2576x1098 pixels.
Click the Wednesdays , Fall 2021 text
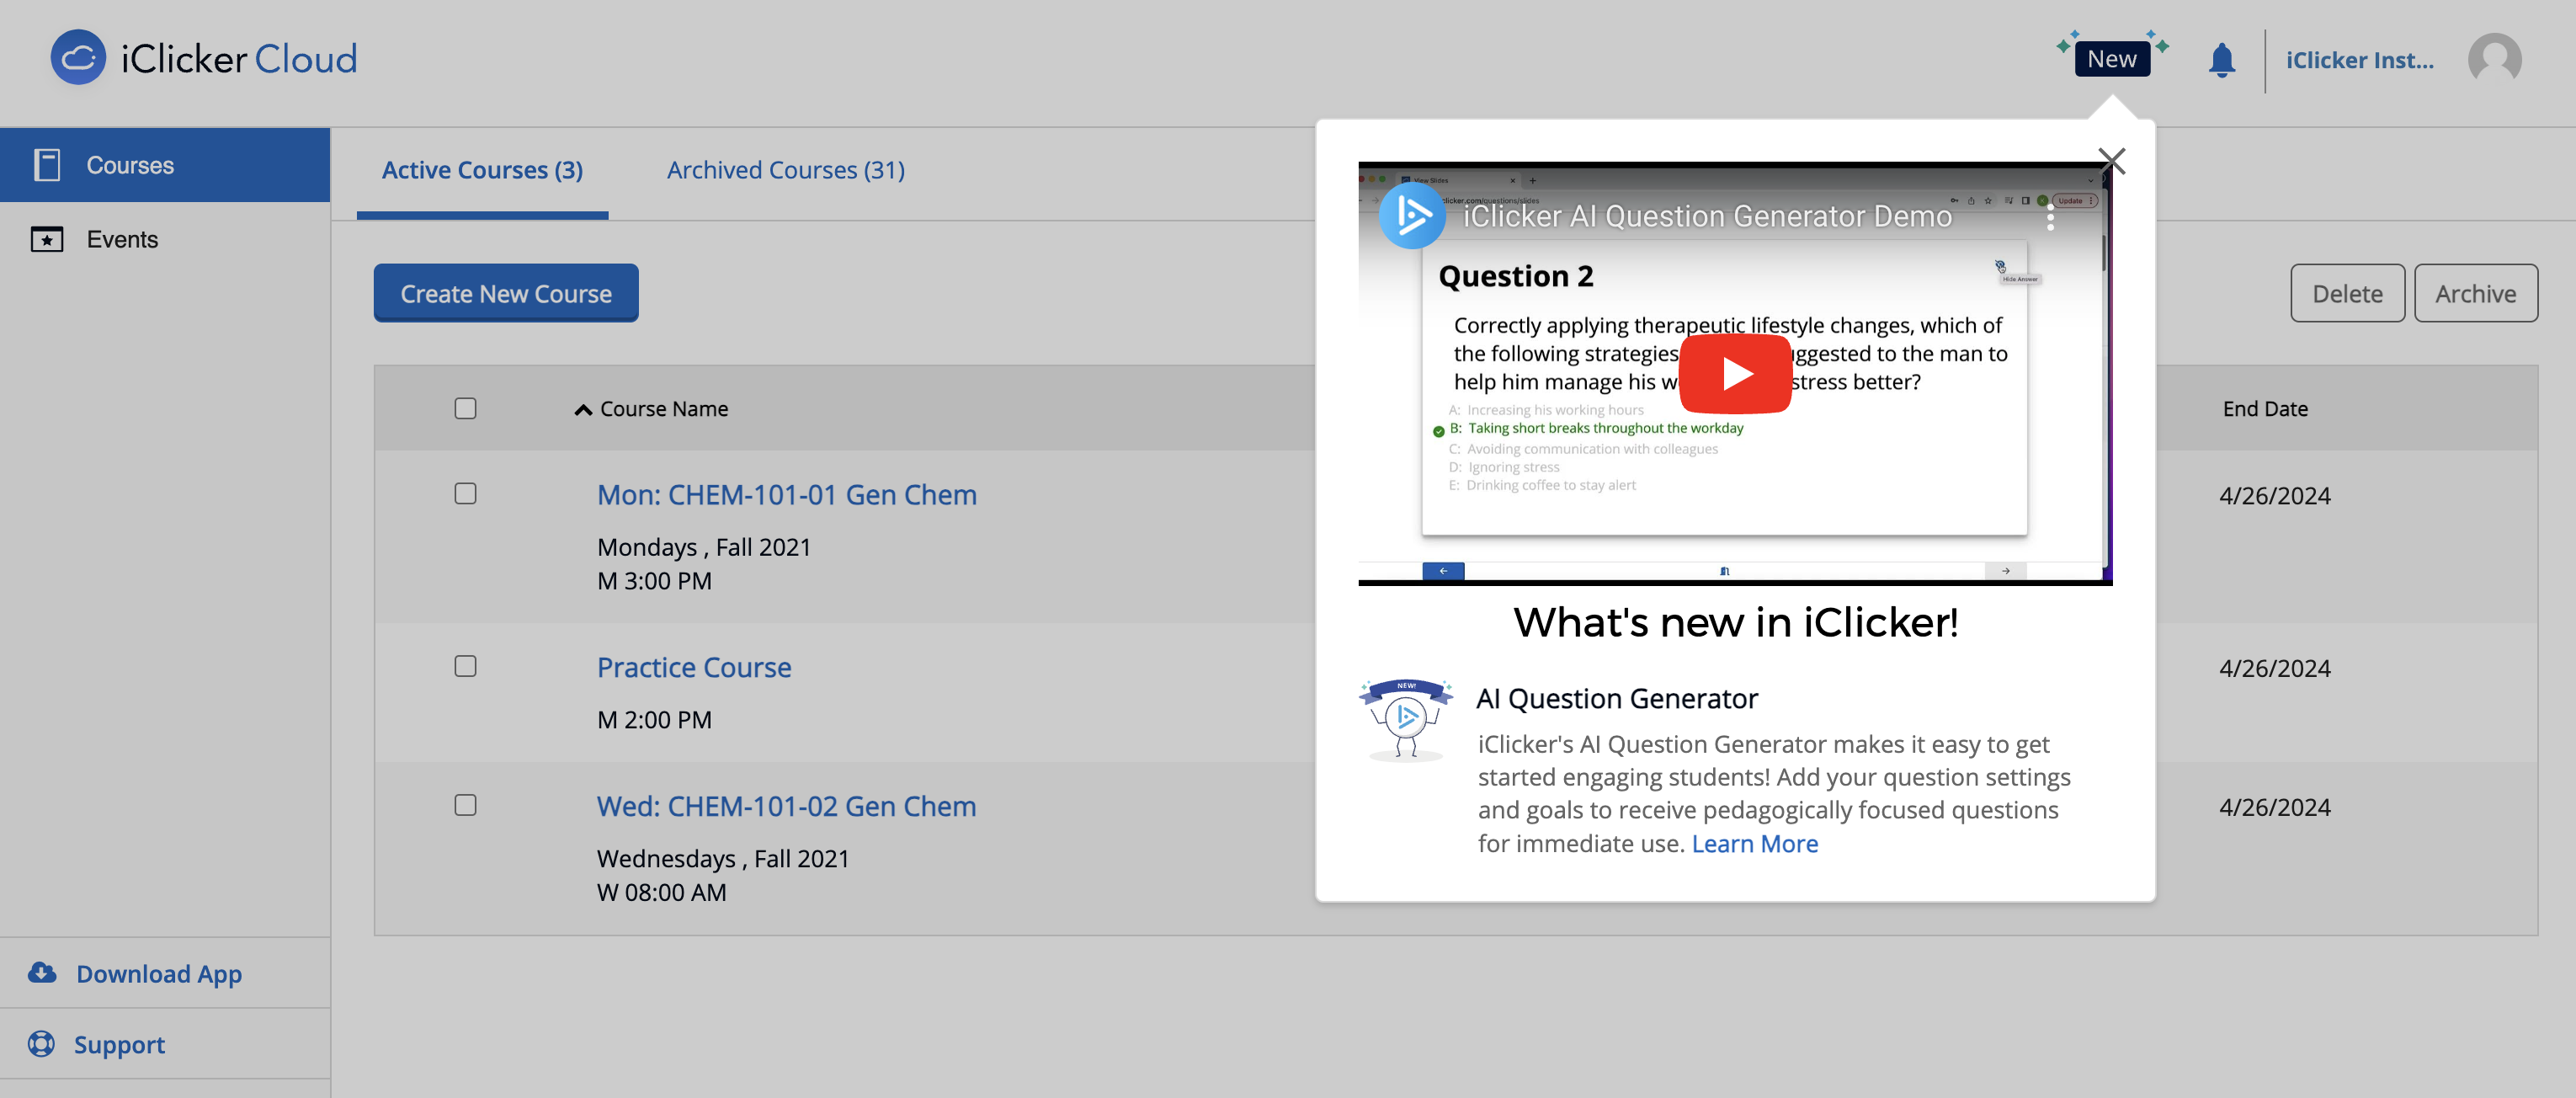click(723, 858)
